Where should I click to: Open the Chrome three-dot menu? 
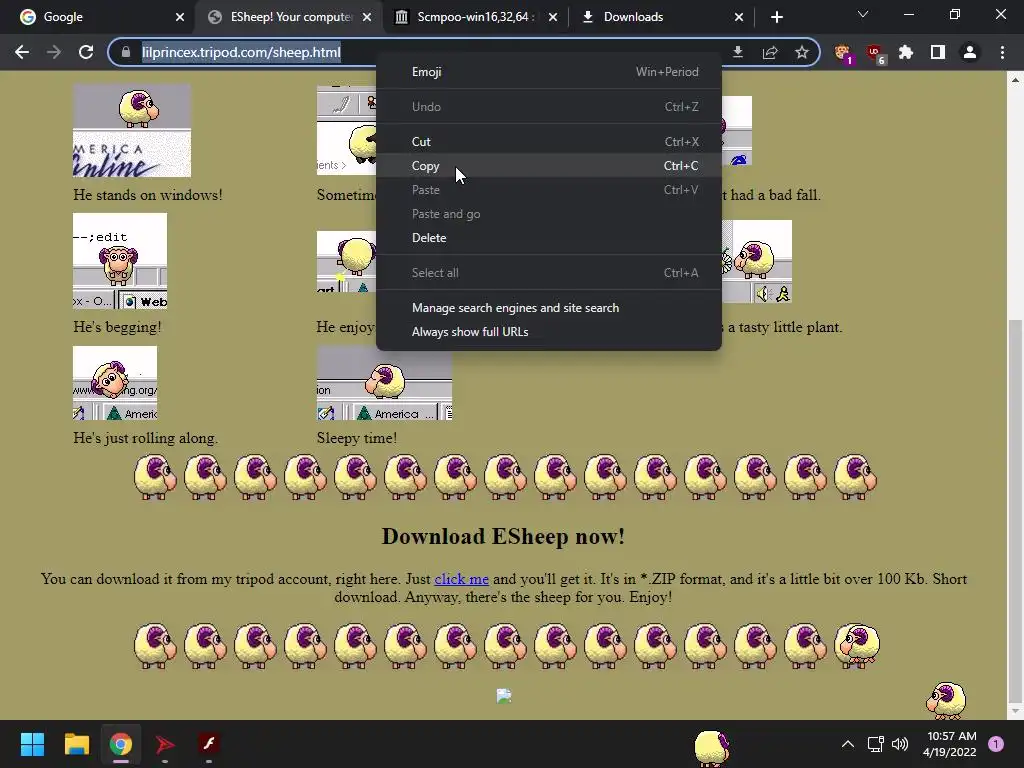tap(1002, 52)
